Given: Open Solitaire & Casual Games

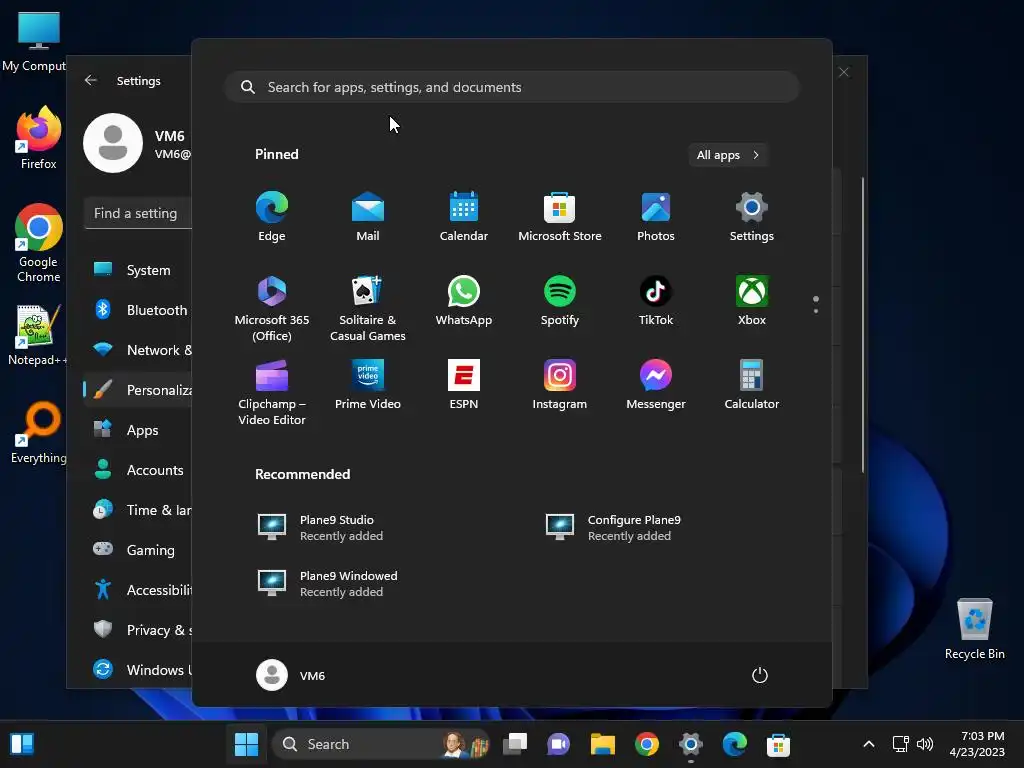Looking at the screenshot, I should (368, 308).
